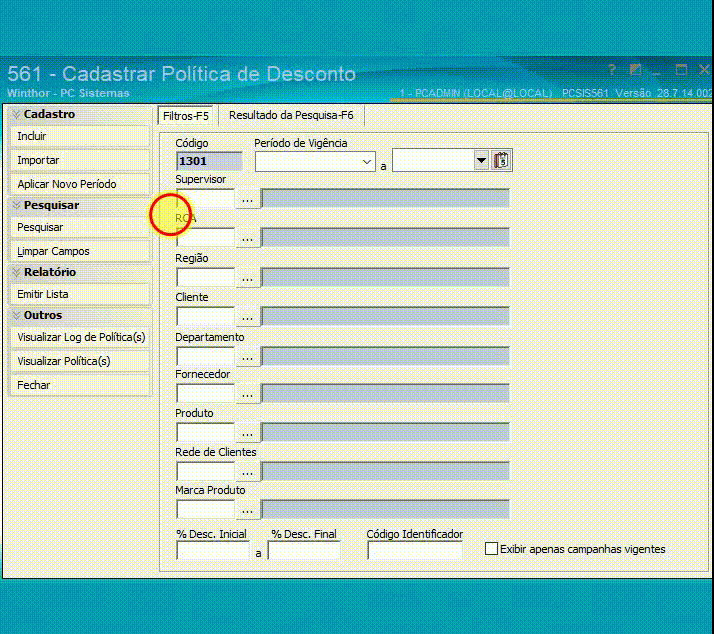The height and width of the screenshot is (634, 714).
Task: Focus the Supervisor code input field
Action: tap(205, 199)
